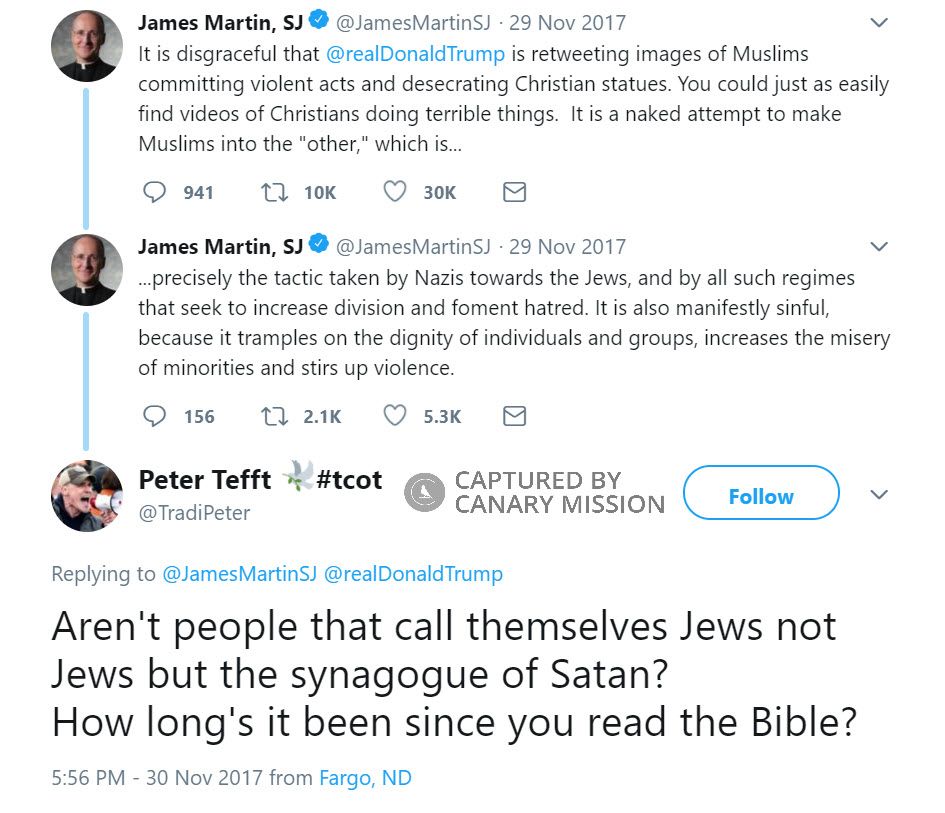Like the first tweet with 30K likes

pos(396,192)
